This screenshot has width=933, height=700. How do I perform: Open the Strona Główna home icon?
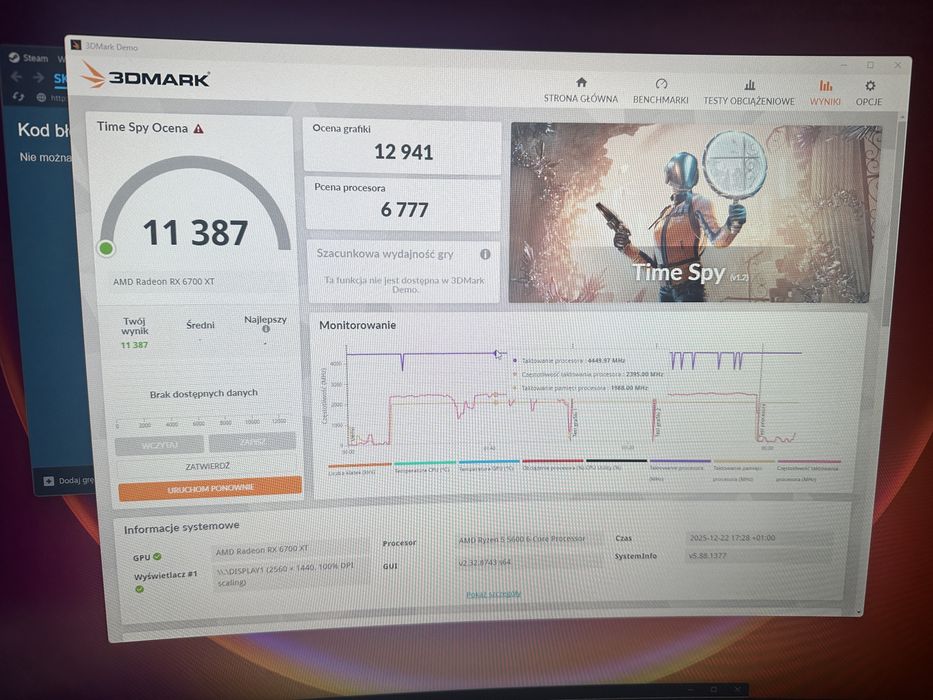tap(581, 82)
